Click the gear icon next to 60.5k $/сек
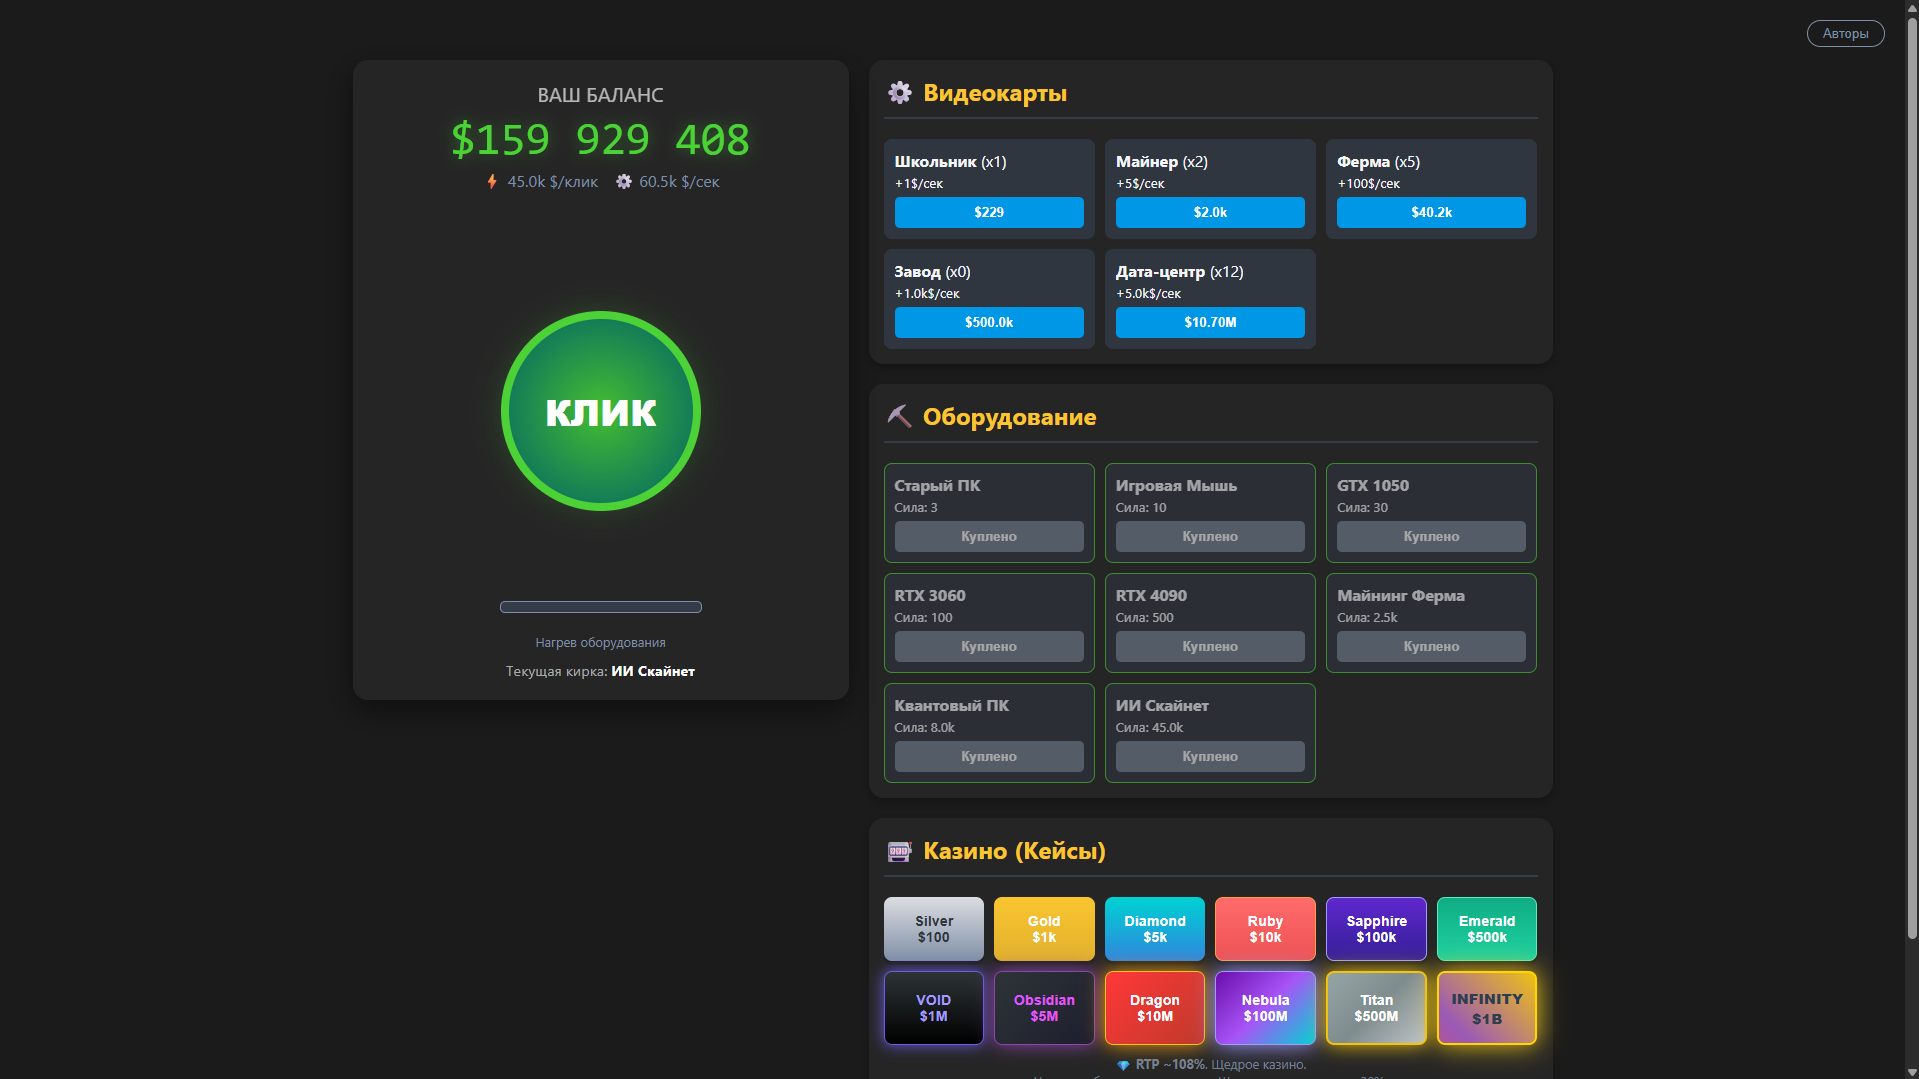The image size is (1919, 1079). pos(624,182)
